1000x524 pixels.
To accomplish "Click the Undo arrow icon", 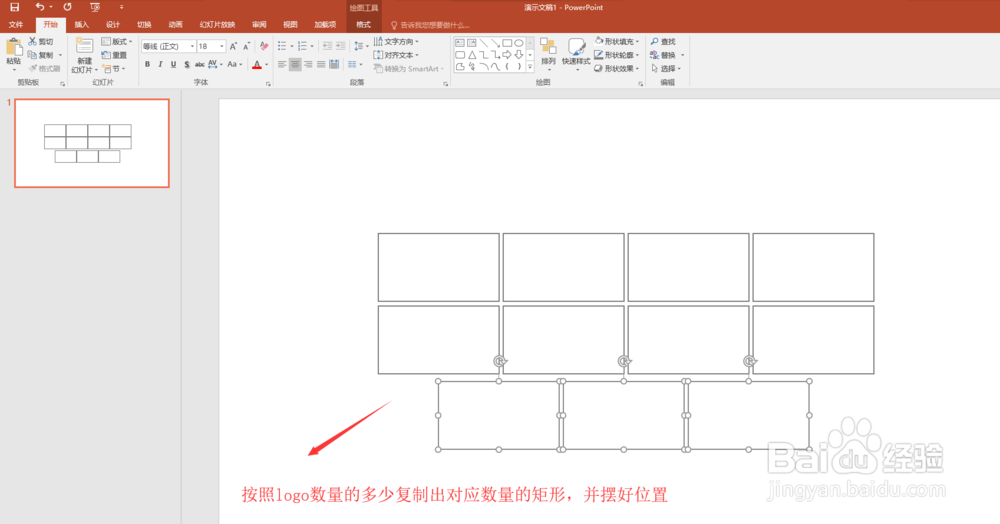I will click(40, 7).
